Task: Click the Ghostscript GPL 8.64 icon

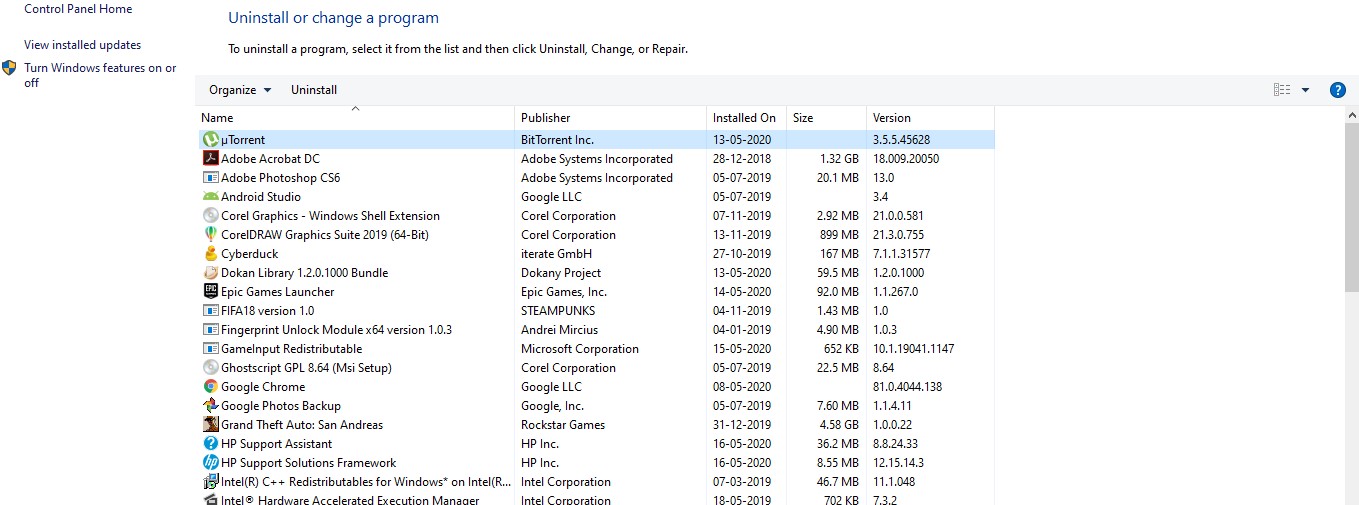Action: (211, 368)
